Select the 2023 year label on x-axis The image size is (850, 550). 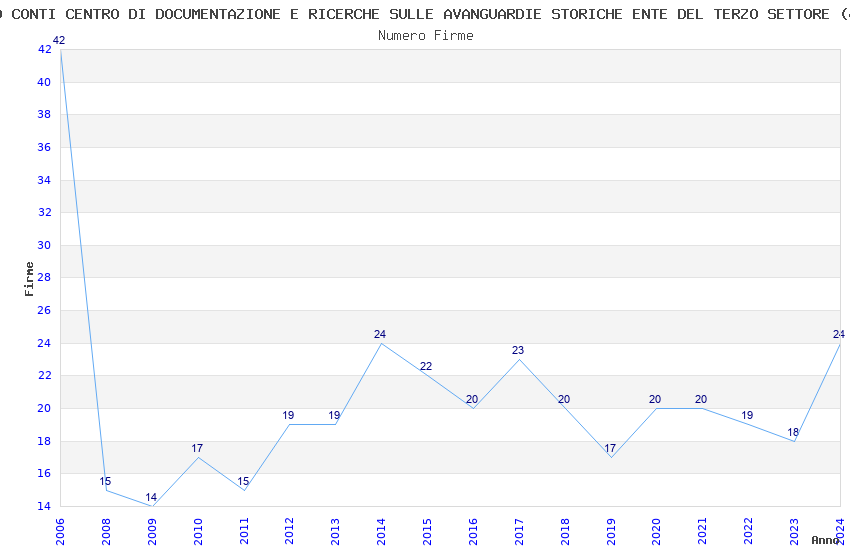click(x=794, y=531)
